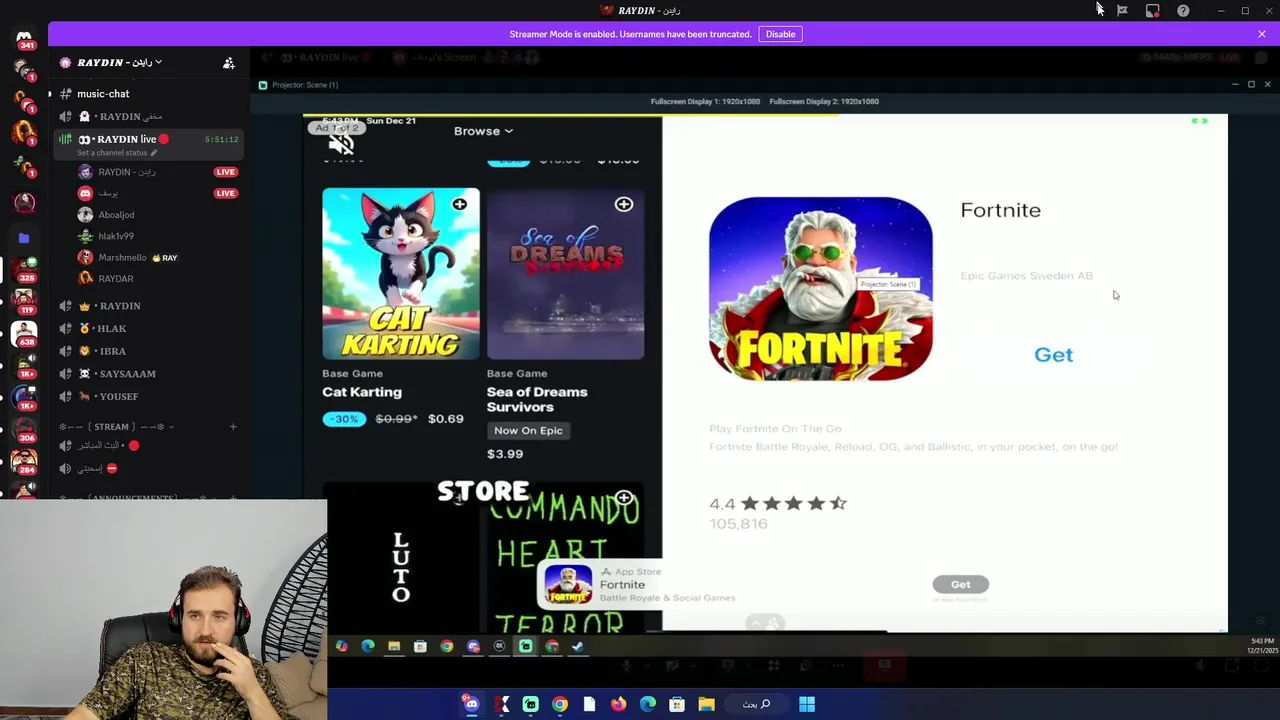Click the invite people icon beside server name

(x=229, y=63)
